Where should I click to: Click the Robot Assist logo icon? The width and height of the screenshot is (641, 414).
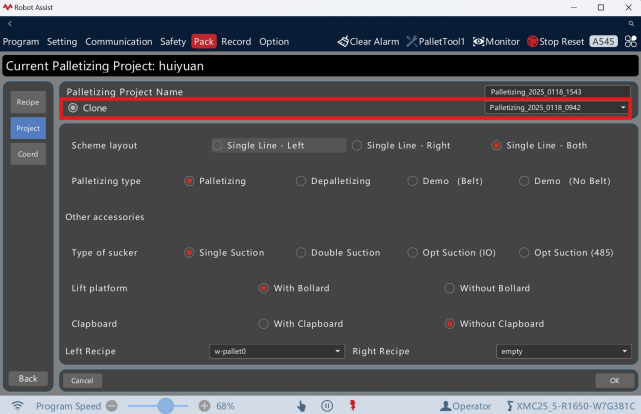7,7
